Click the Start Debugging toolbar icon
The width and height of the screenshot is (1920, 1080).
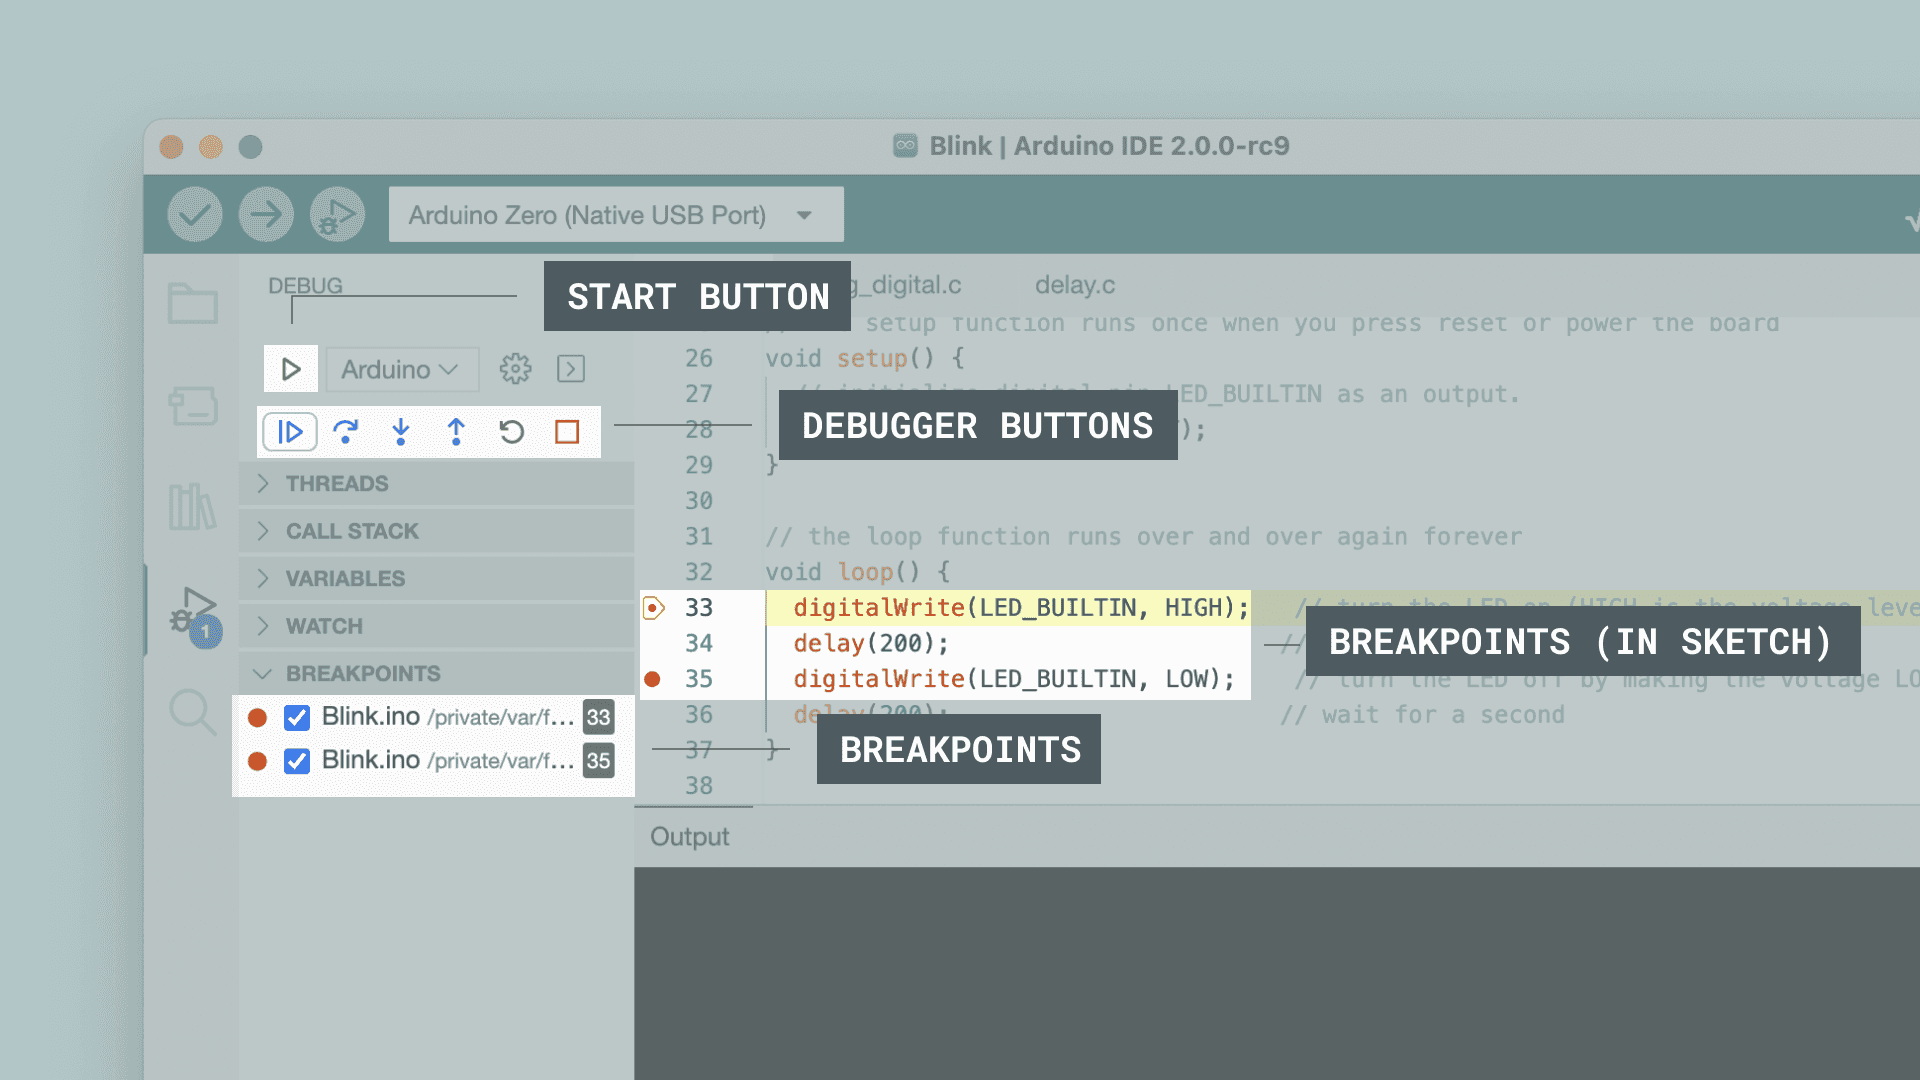coord(337,214)
